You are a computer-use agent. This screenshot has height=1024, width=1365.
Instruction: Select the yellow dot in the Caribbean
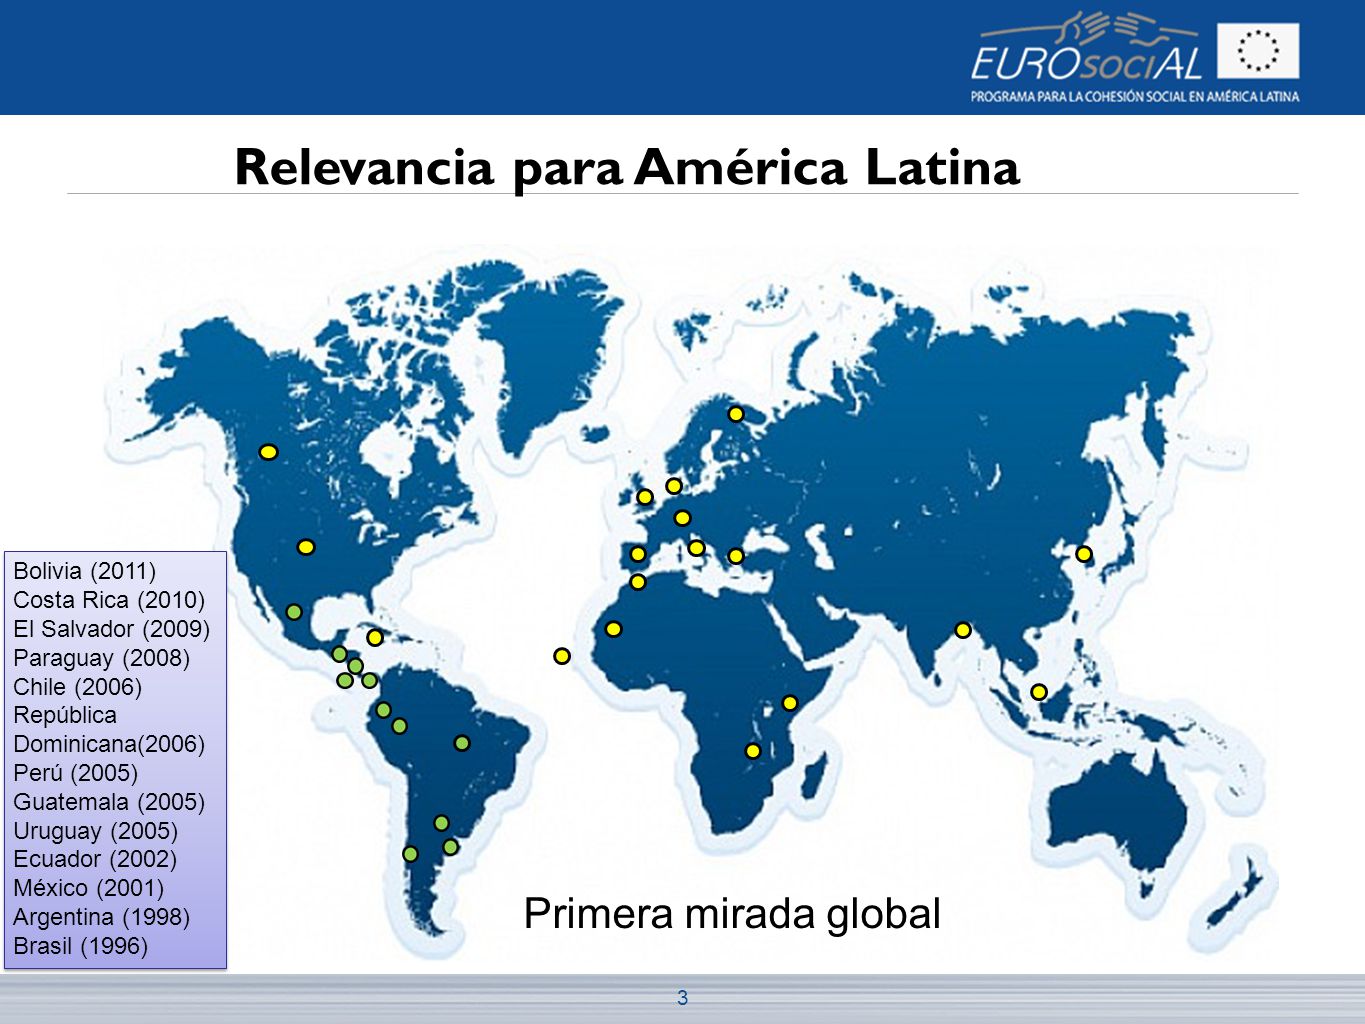[375, 638]
